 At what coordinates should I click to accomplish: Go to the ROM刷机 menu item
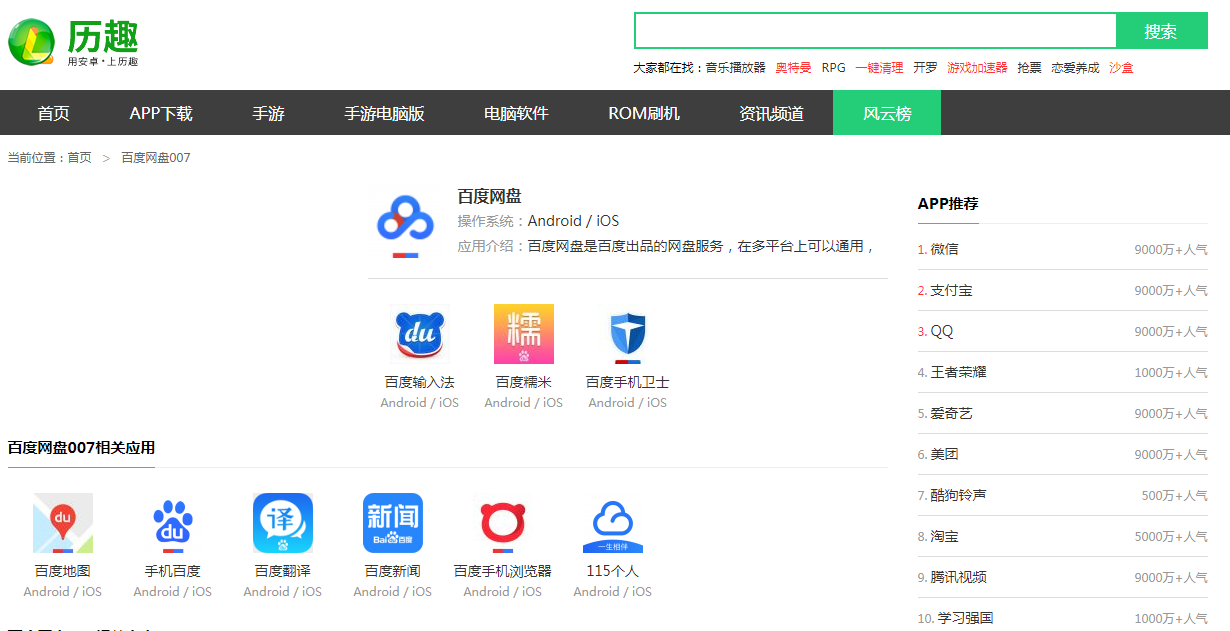point(644,113)
